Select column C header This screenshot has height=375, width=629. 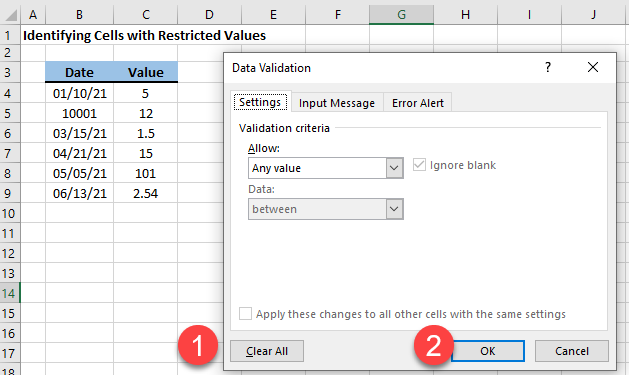146,15
